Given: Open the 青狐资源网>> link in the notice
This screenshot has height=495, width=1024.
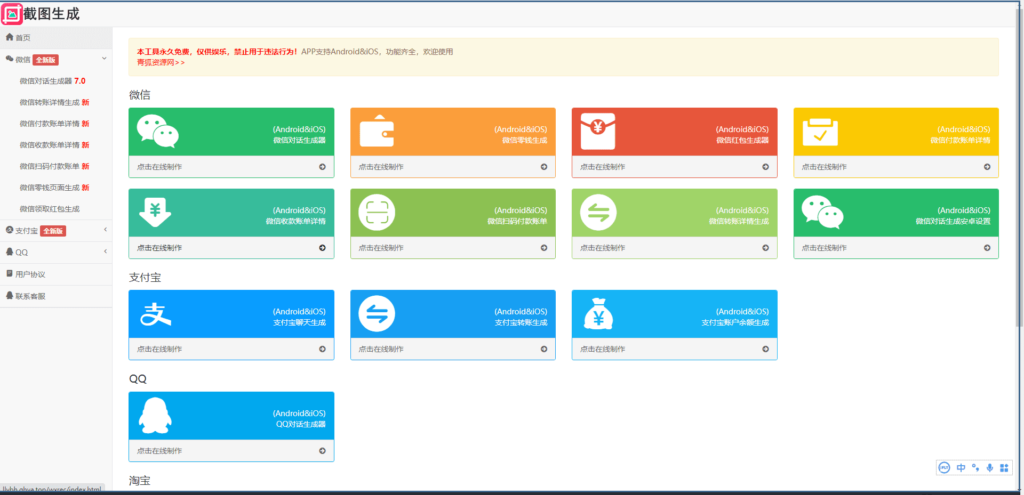Looking at the screenshot, I should [161, 62].
